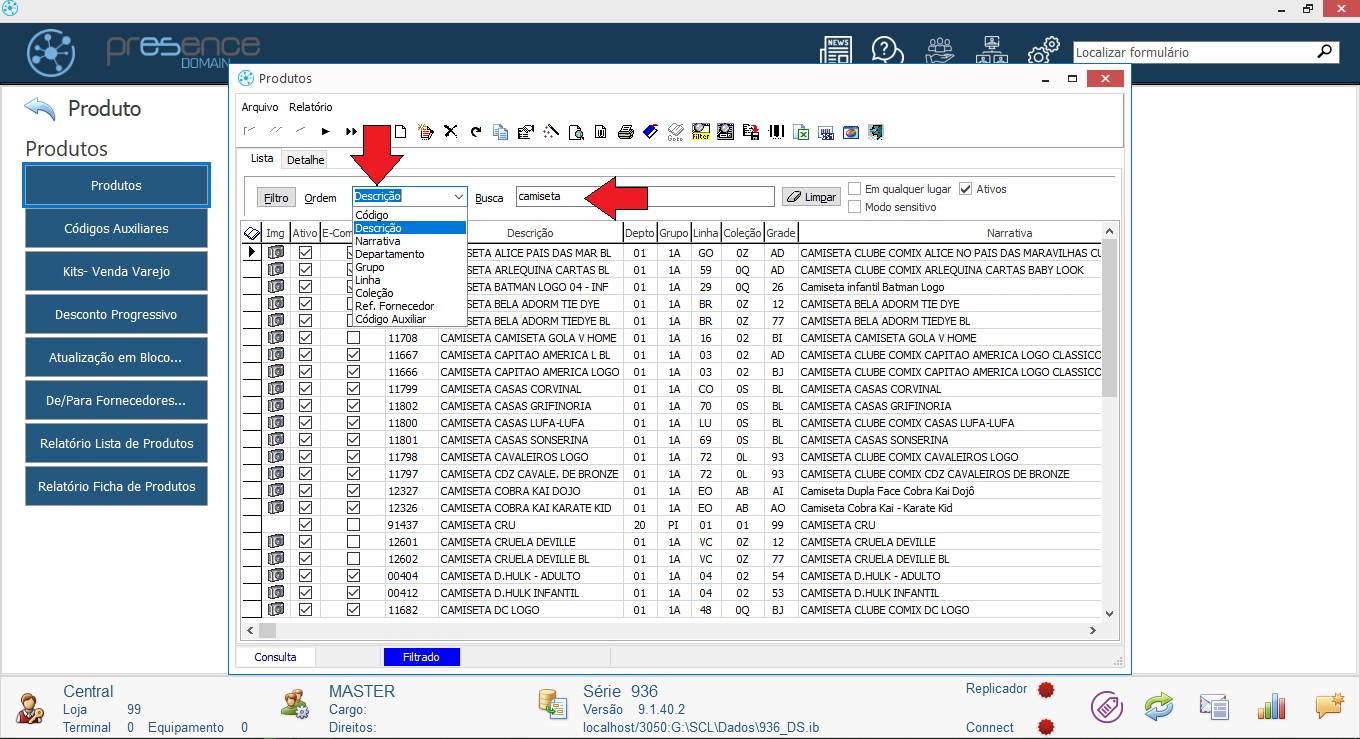1360x739 pixels.
Task: Switch to the Detalhe tab
Action: [305, 160]
